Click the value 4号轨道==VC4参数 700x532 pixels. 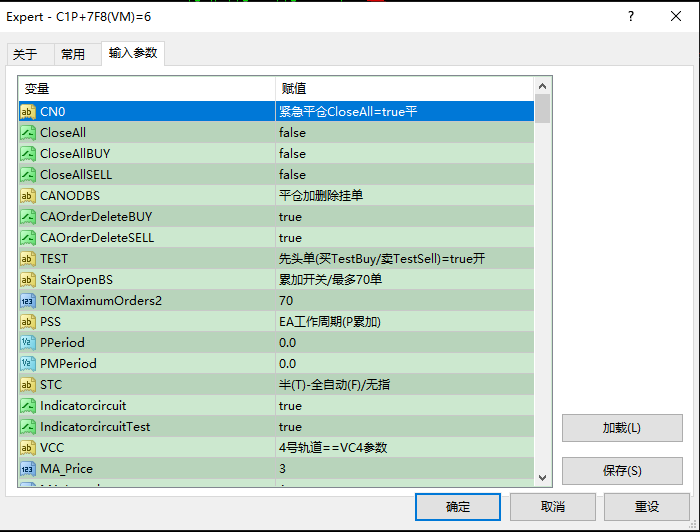click(x=333, y=447)
